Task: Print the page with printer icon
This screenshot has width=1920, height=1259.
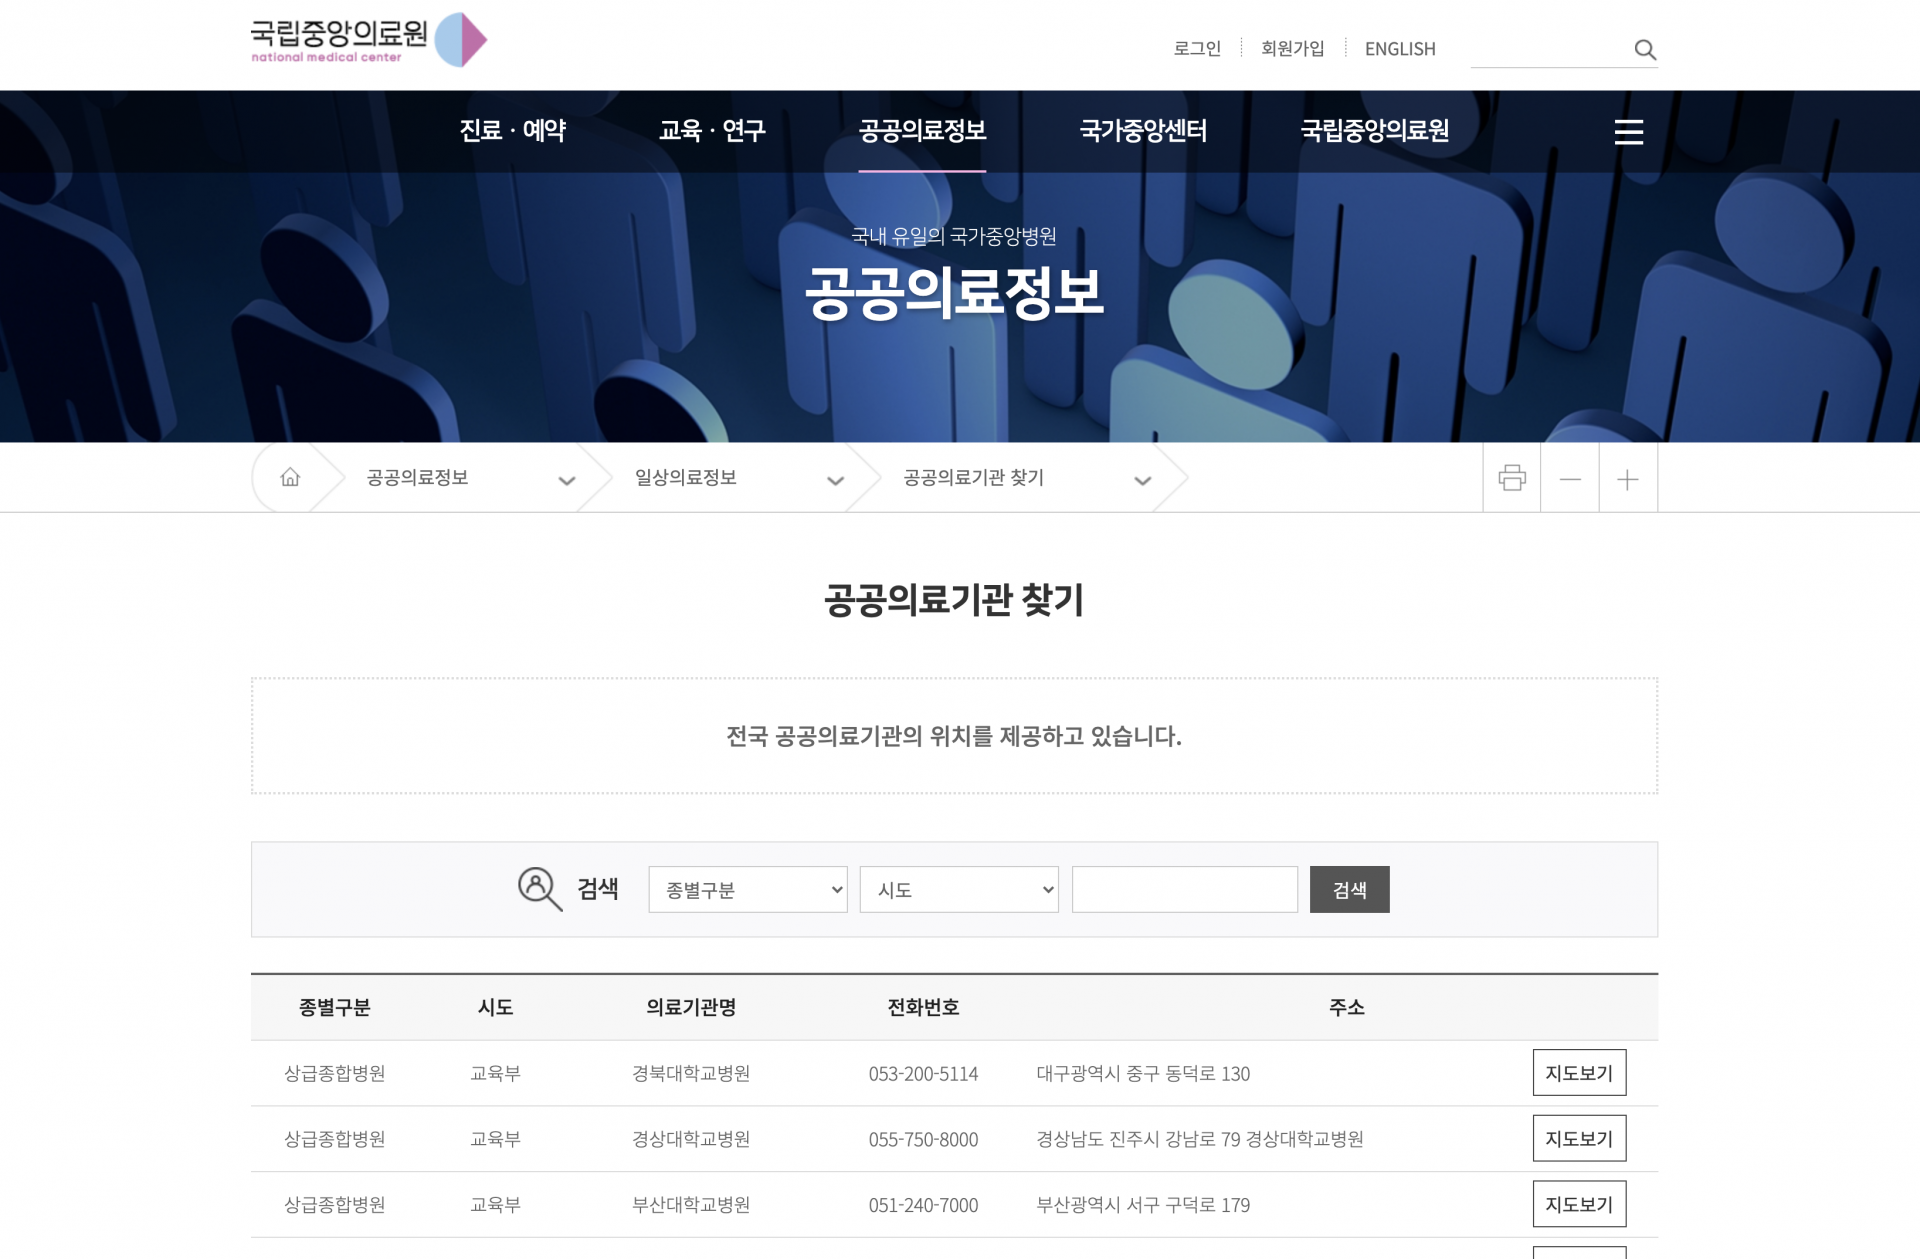Action: 1512,478
